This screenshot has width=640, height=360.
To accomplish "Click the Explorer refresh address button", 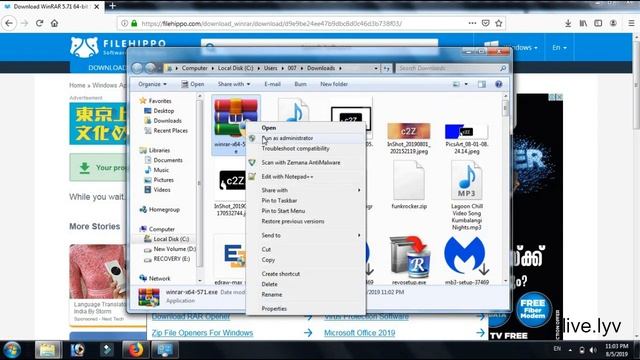I will [386, 68].
